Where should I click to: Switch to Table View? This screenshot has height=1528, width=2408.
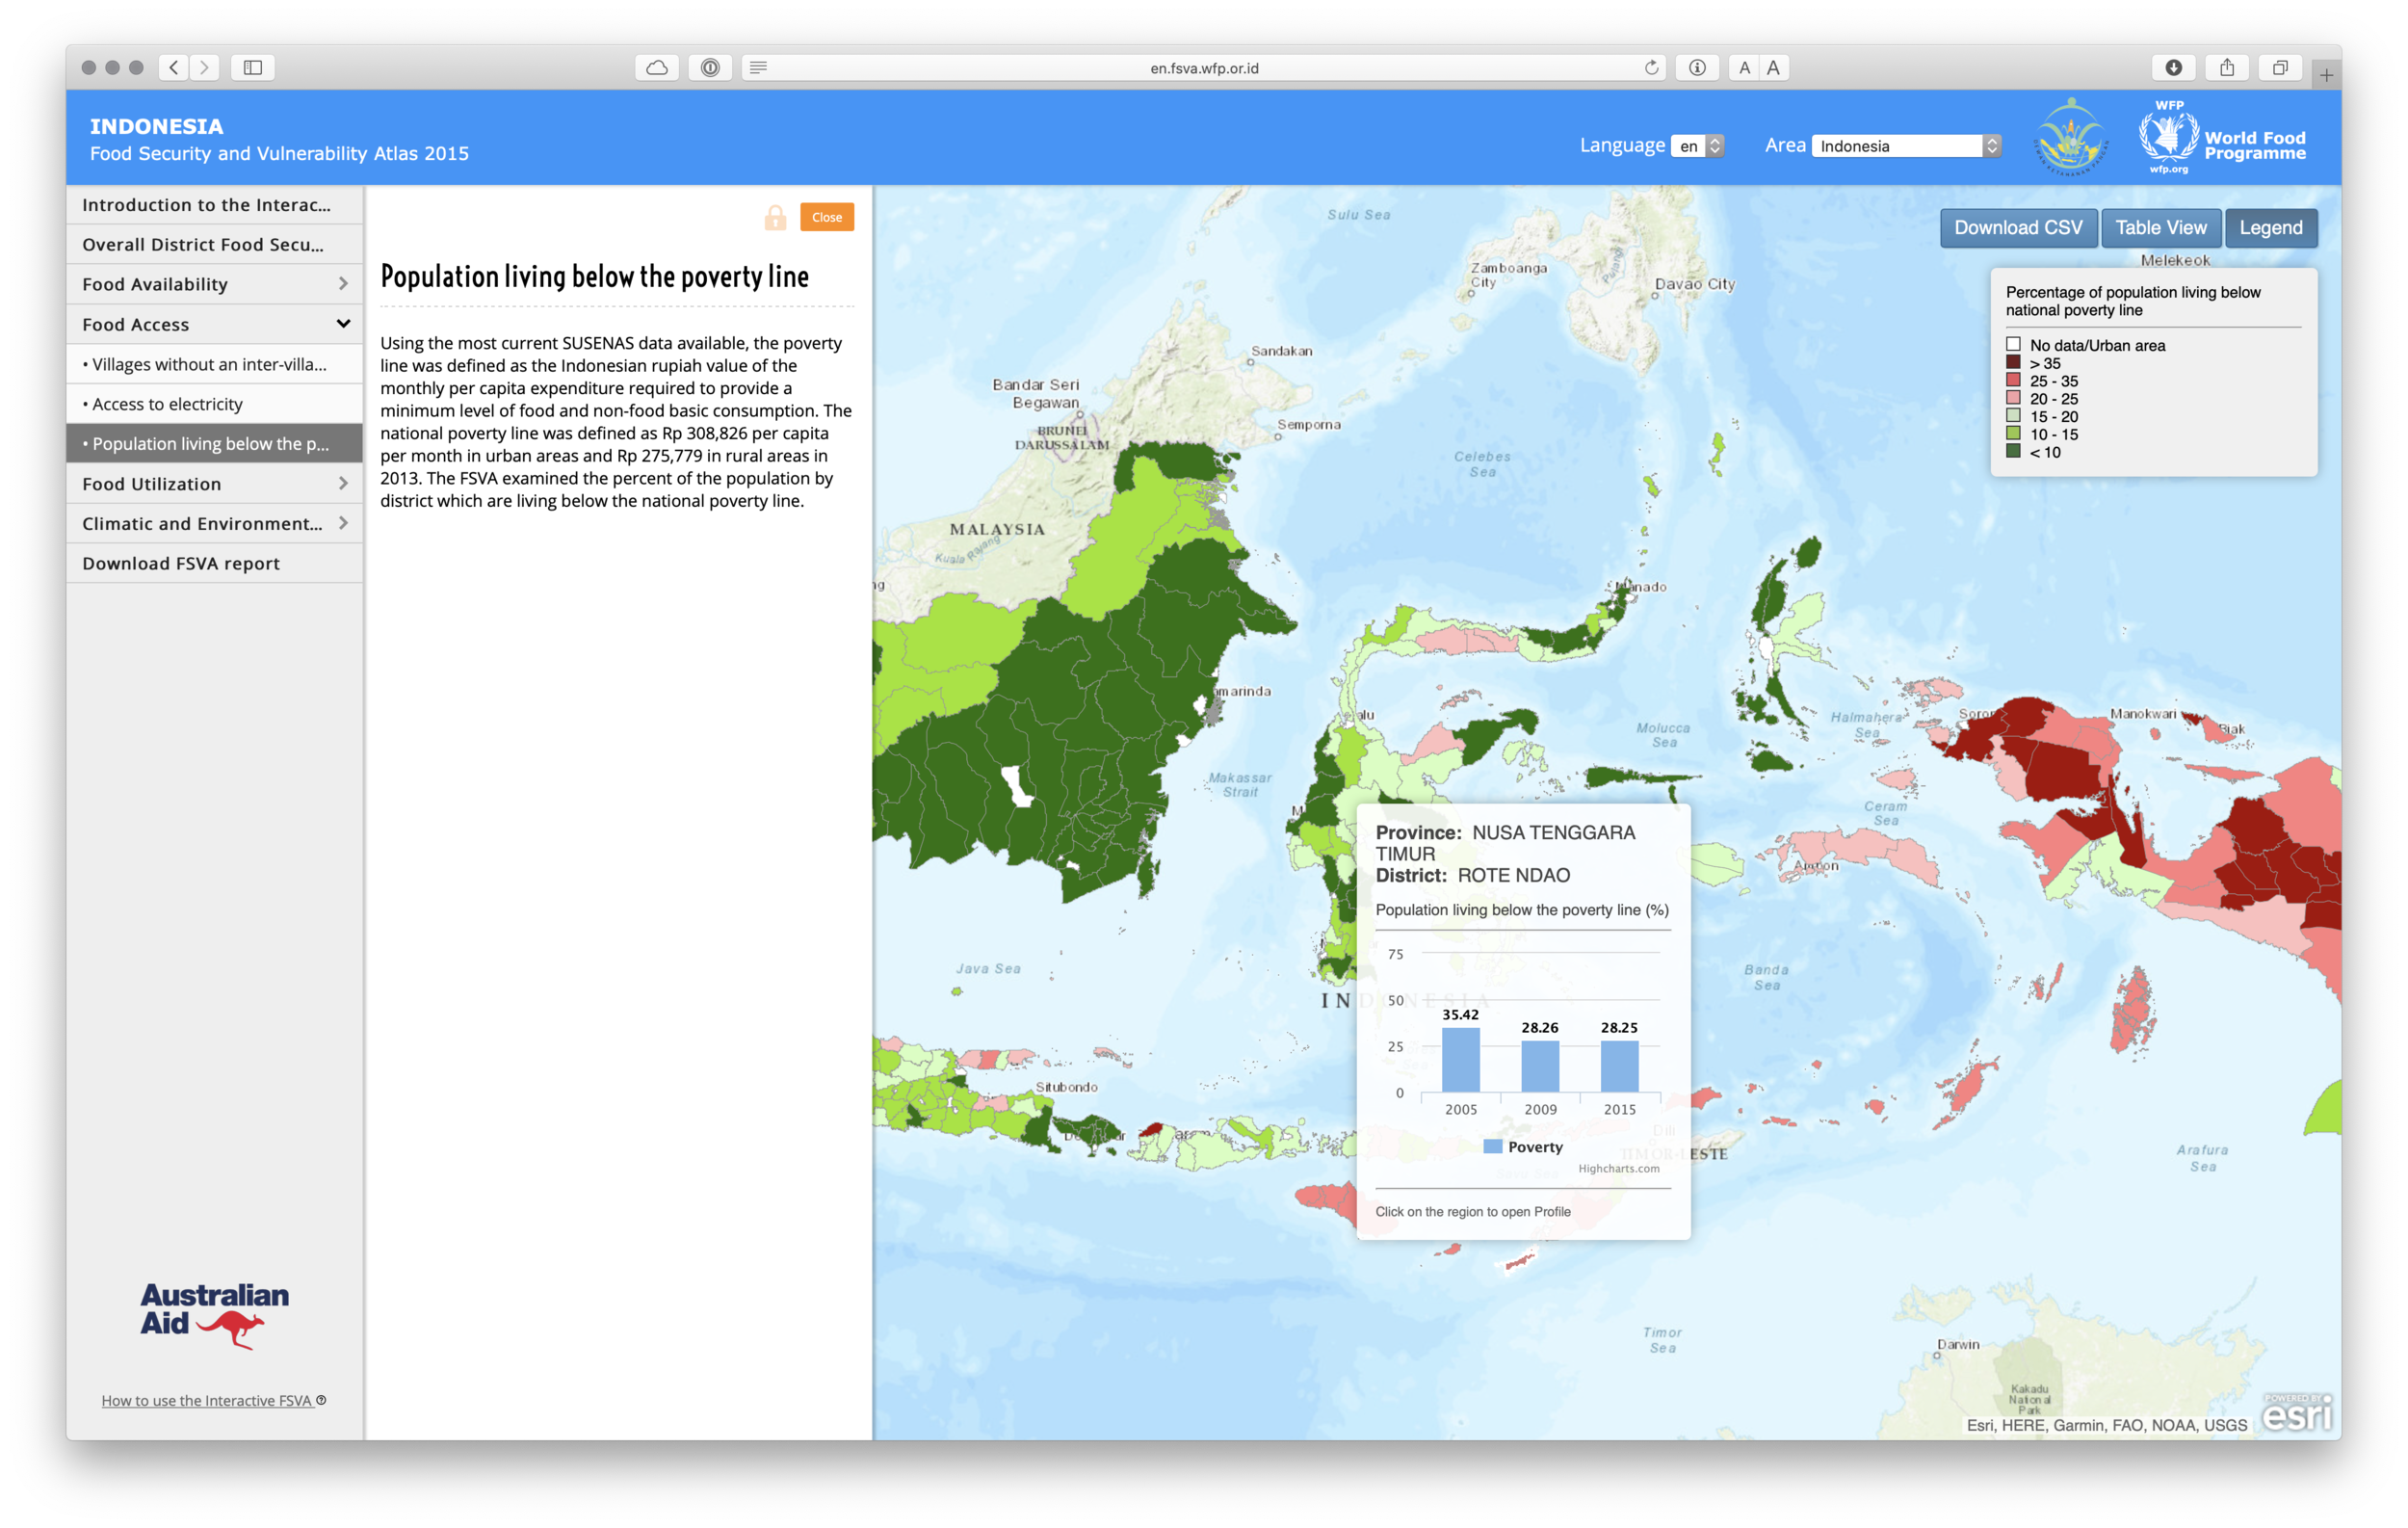click(2160, 228)
